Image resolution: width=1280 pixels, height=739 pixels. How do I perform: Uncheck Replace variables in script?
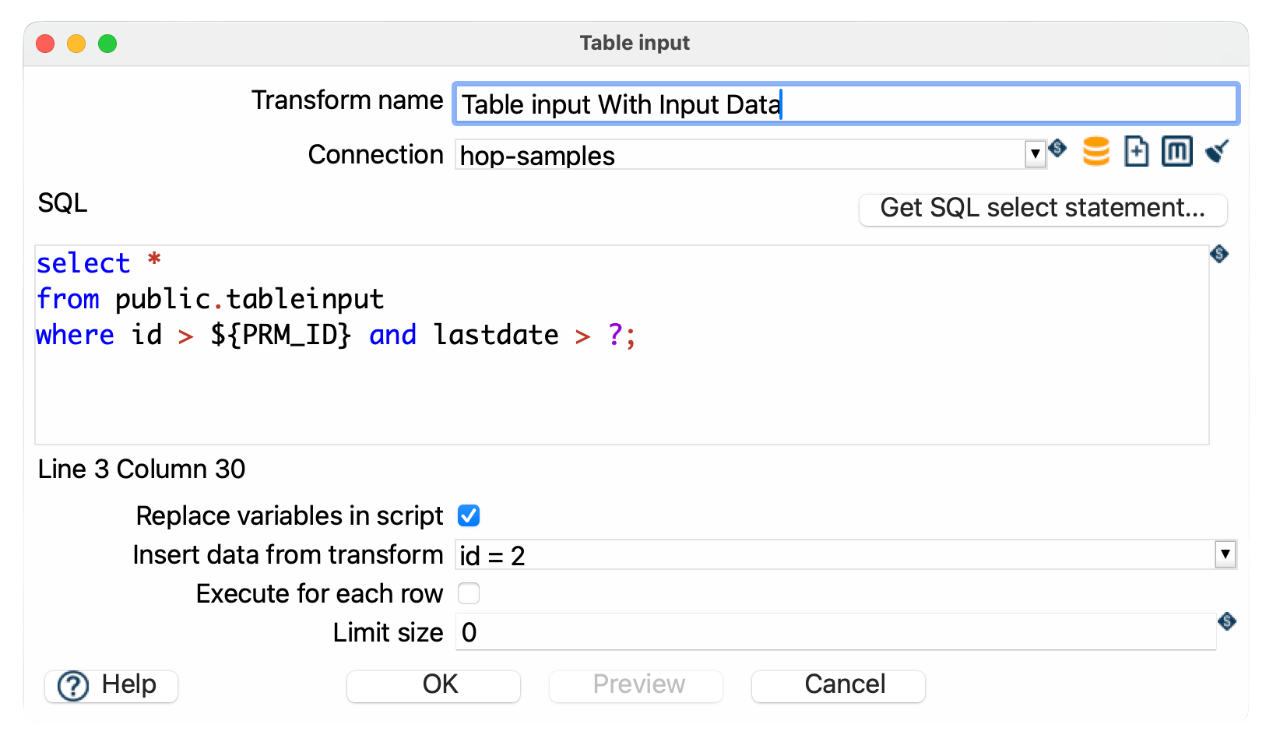click(469, 515)
